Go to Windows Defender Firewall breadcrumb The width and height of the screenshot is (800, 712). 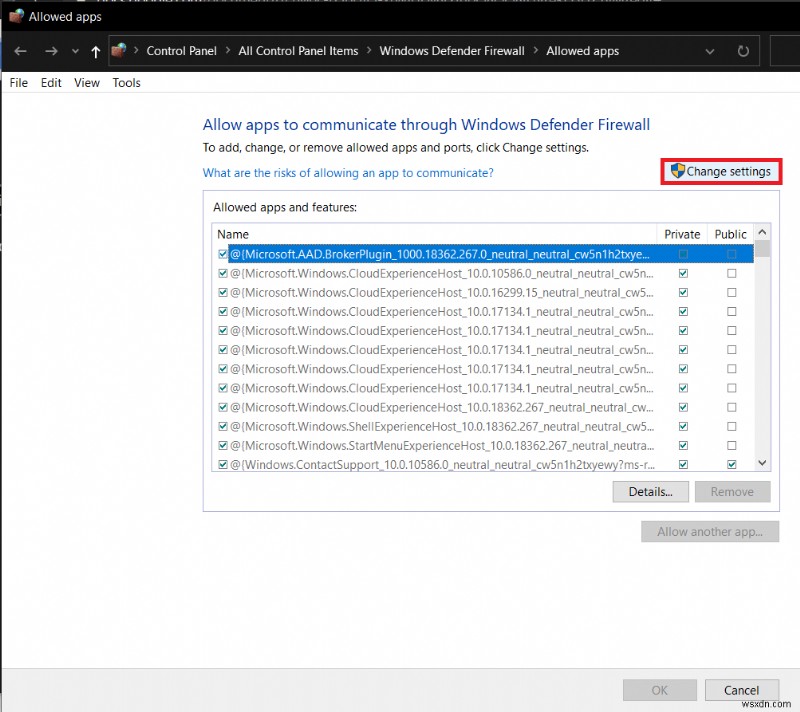click(452, 51)
